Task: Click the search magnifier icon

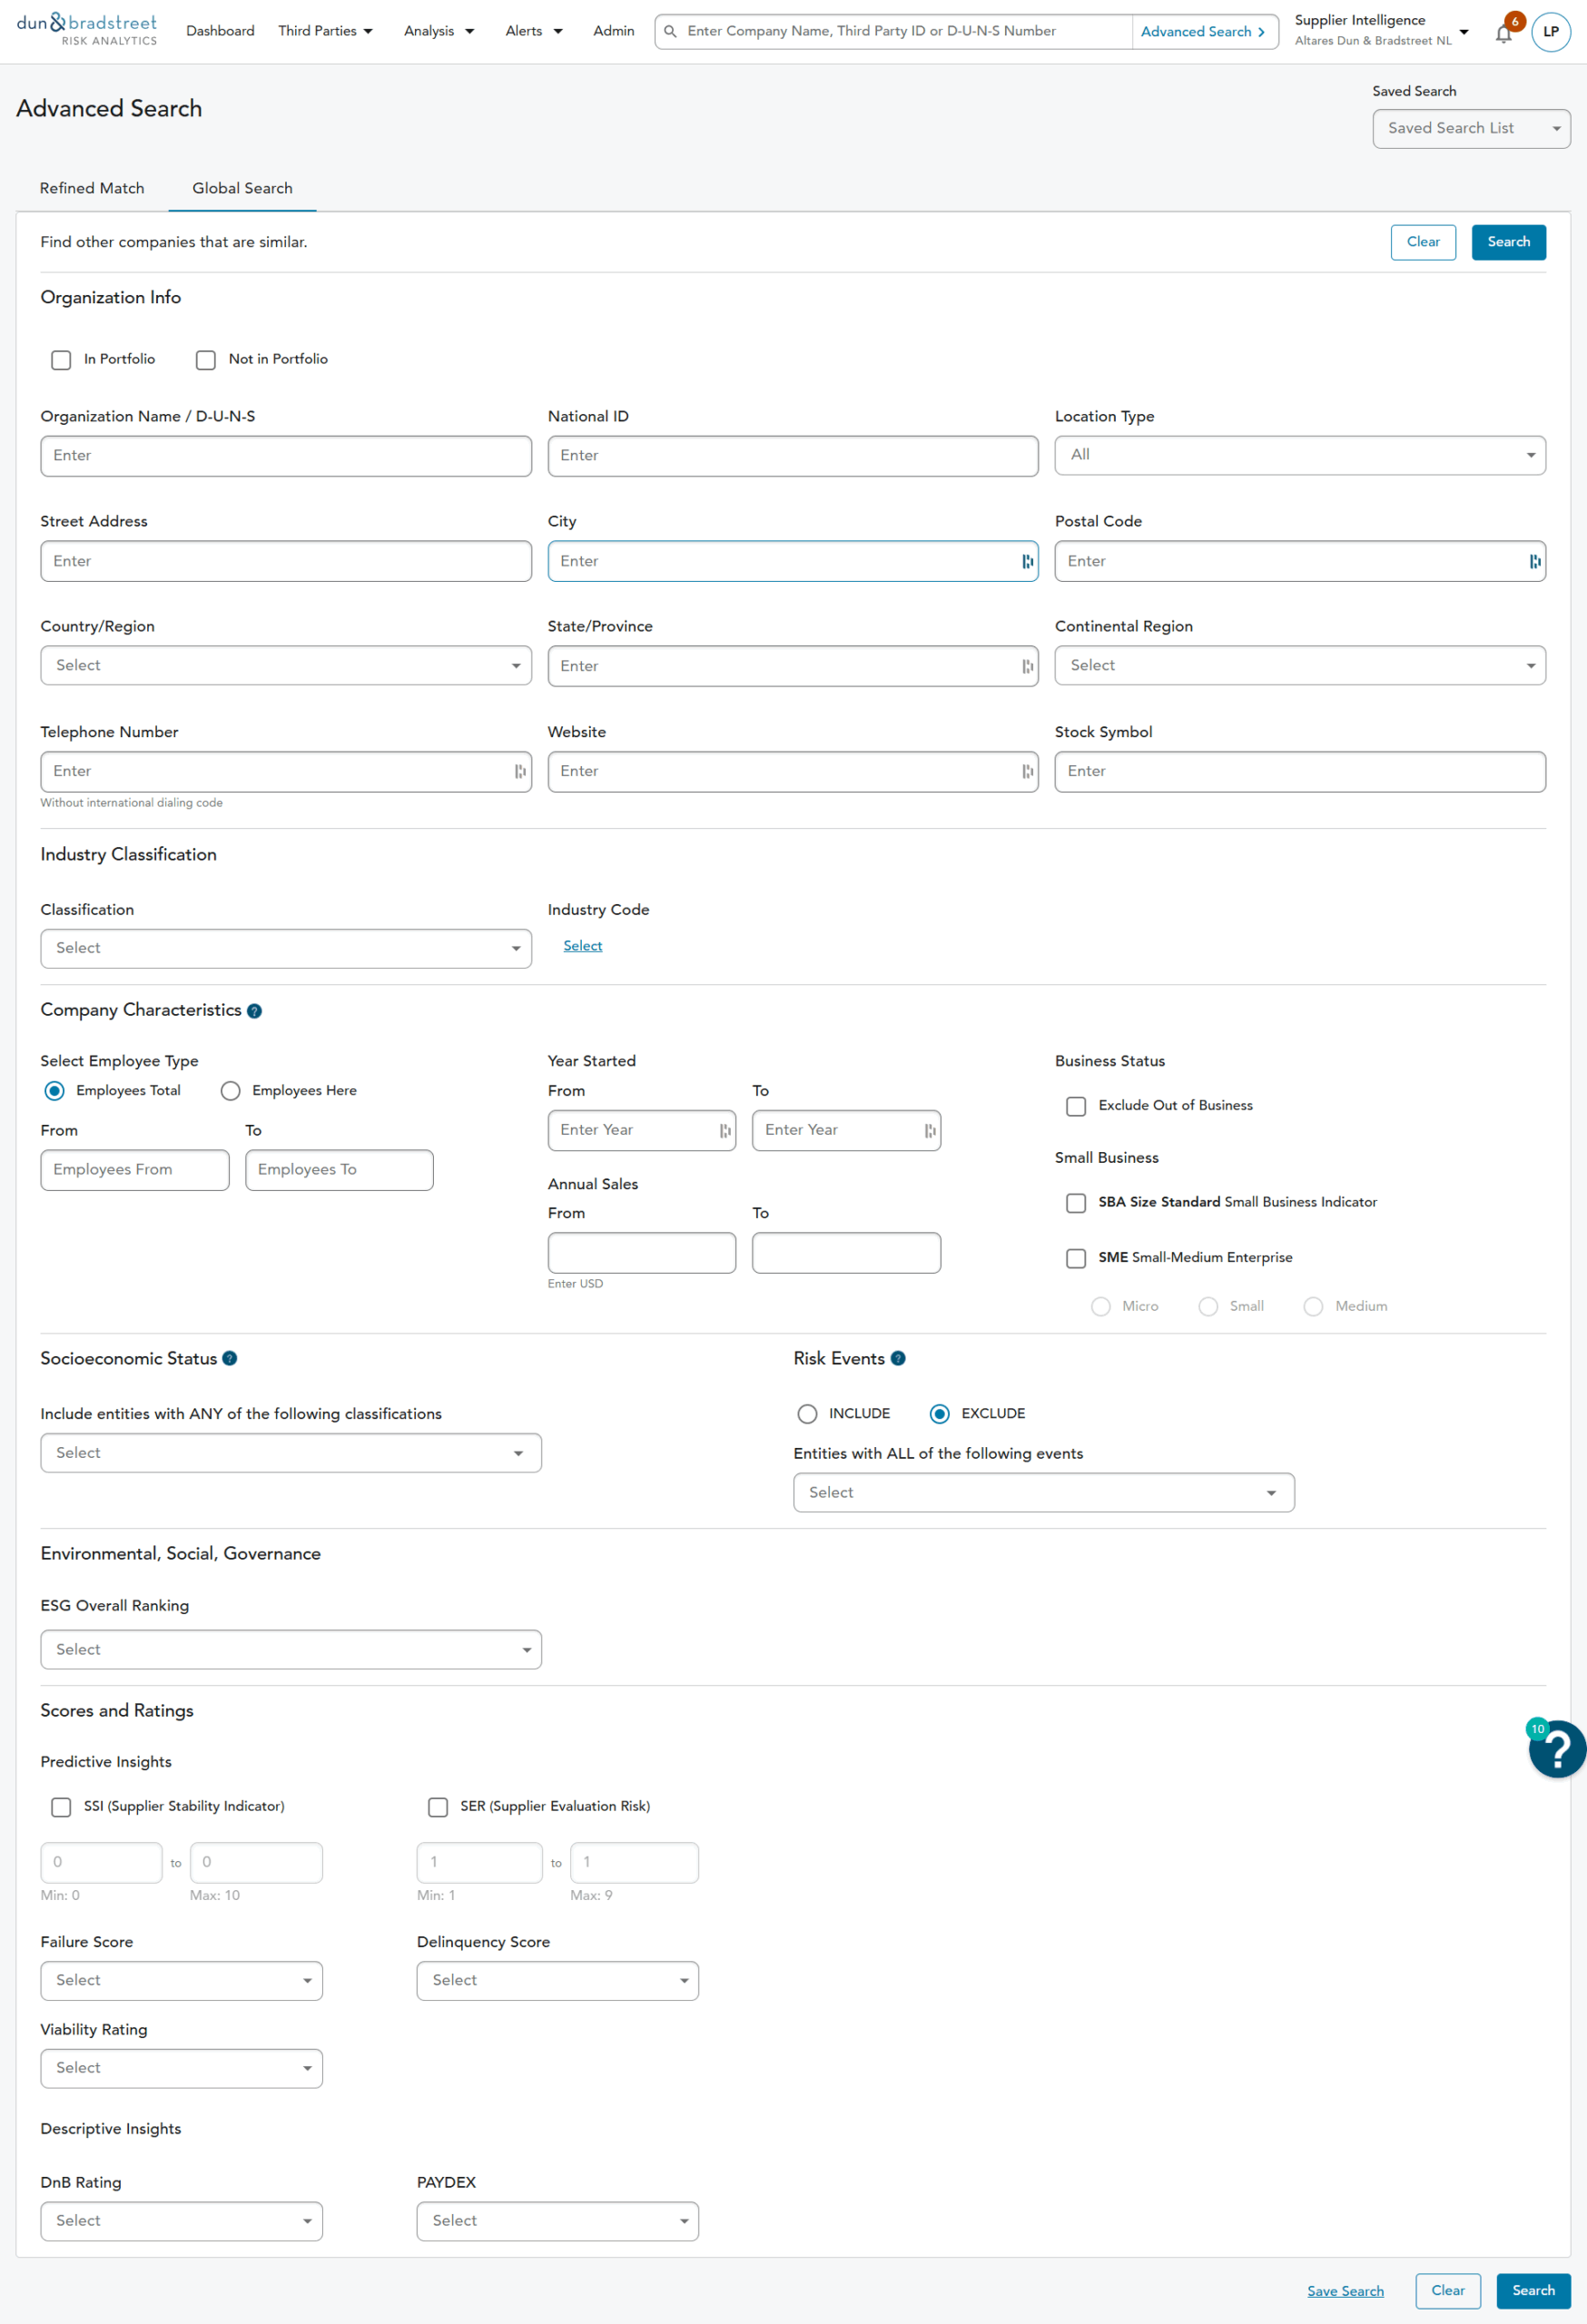Action: 671,32
